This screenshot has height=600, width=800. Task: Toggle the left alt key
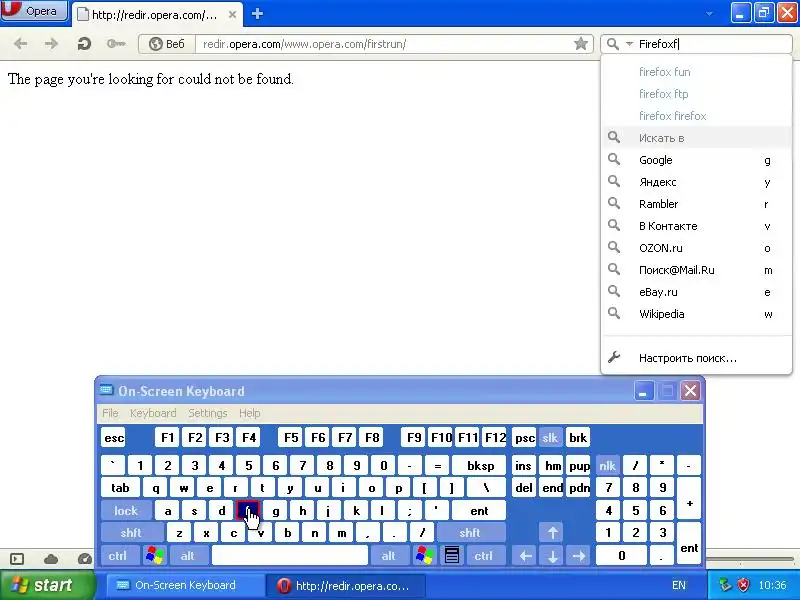[188, 555]
